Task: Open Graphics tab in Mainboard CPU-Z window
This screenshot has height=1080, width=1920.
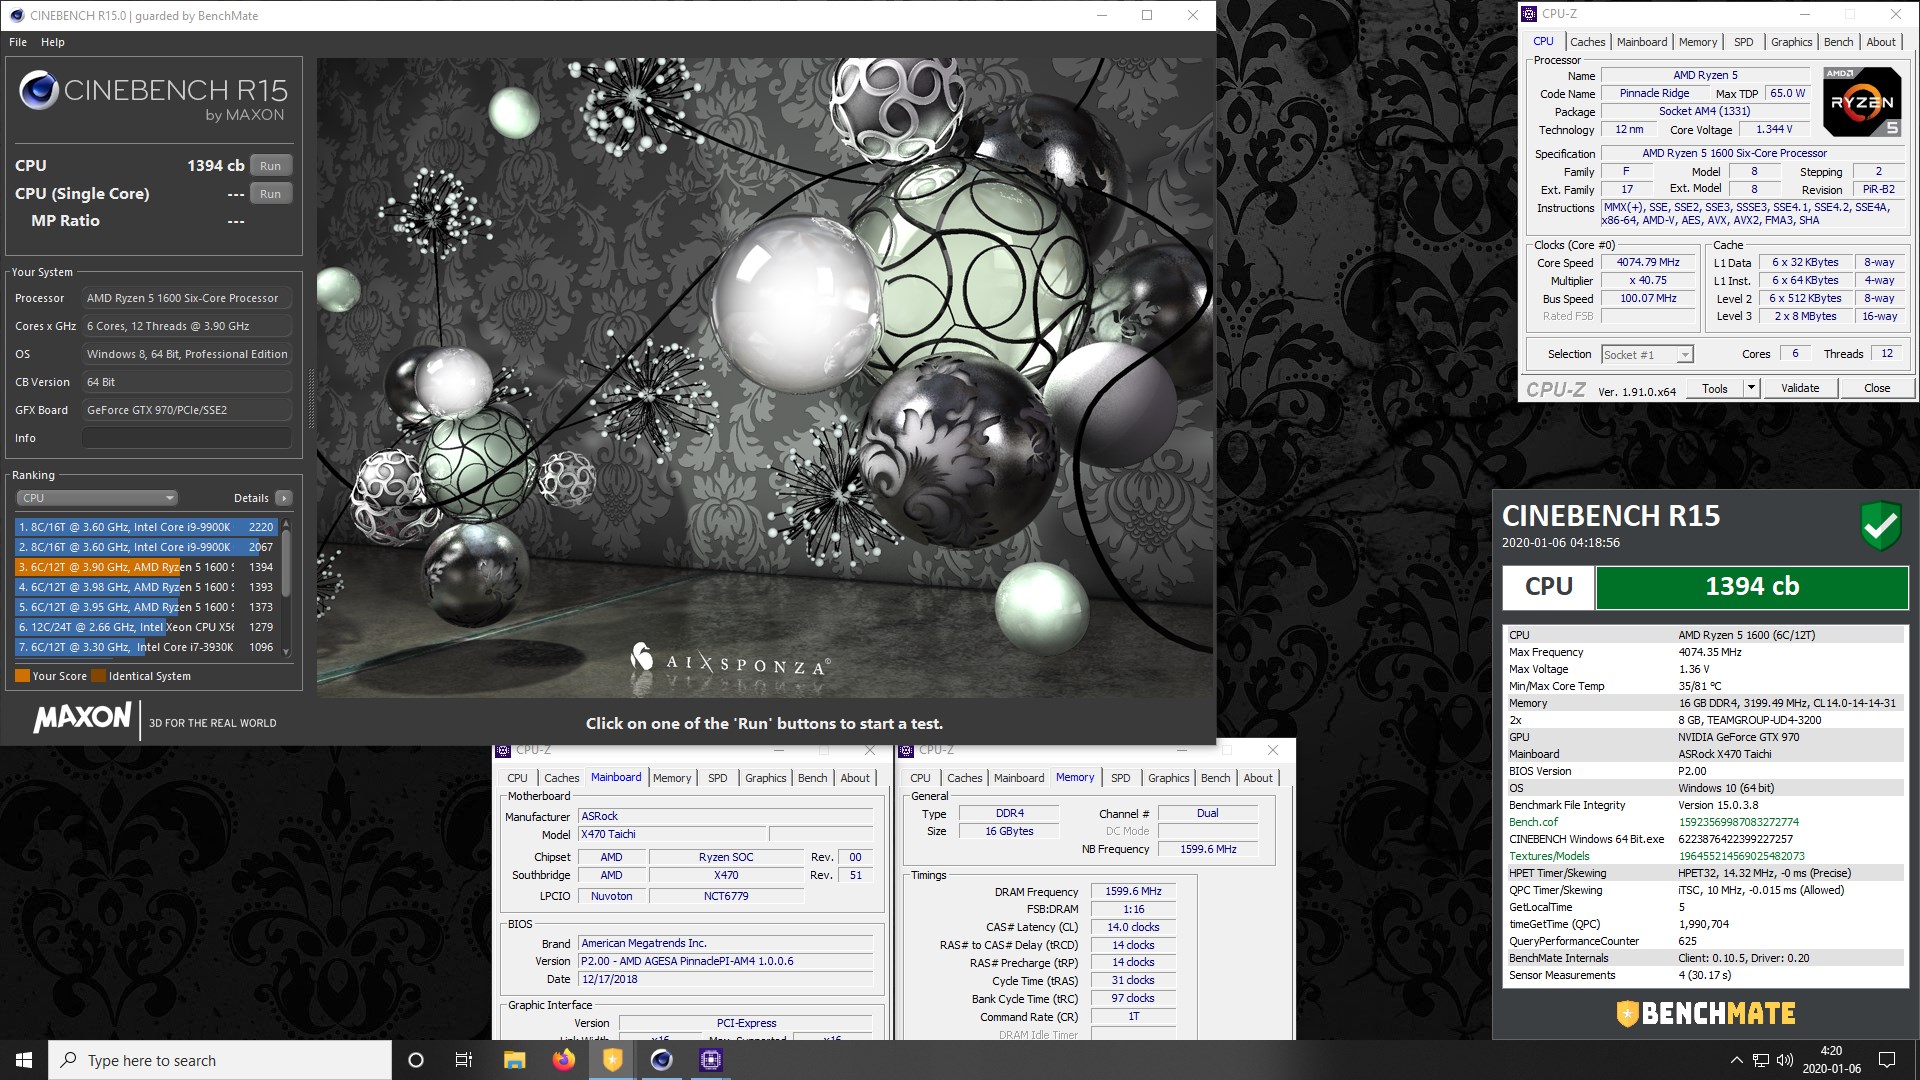Action: [765, 778]
